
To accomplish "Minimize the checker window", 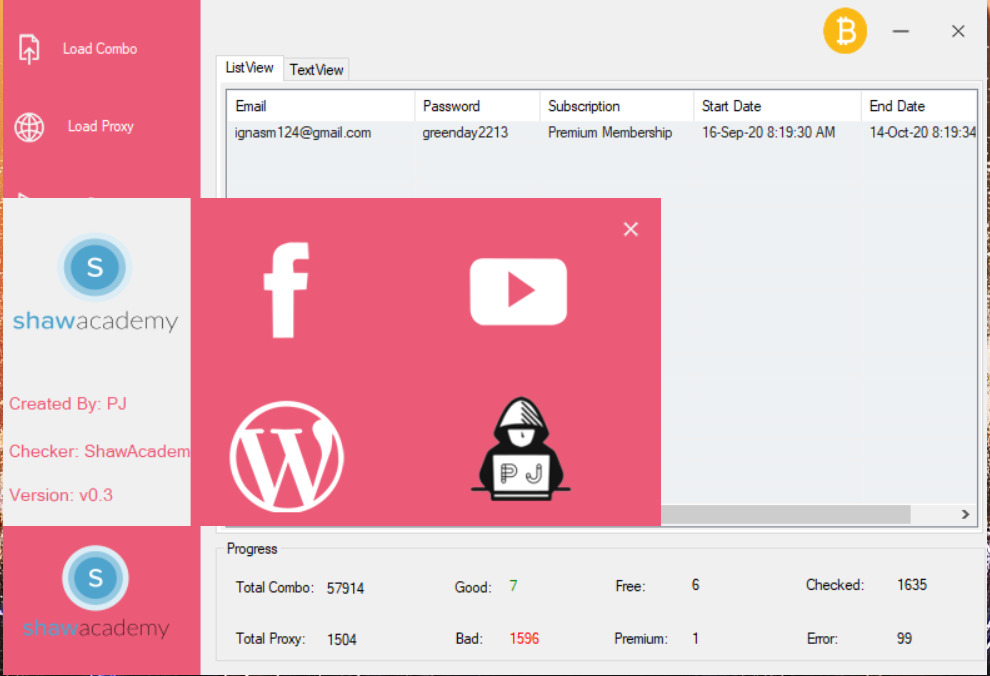I will tap(901, 31).
